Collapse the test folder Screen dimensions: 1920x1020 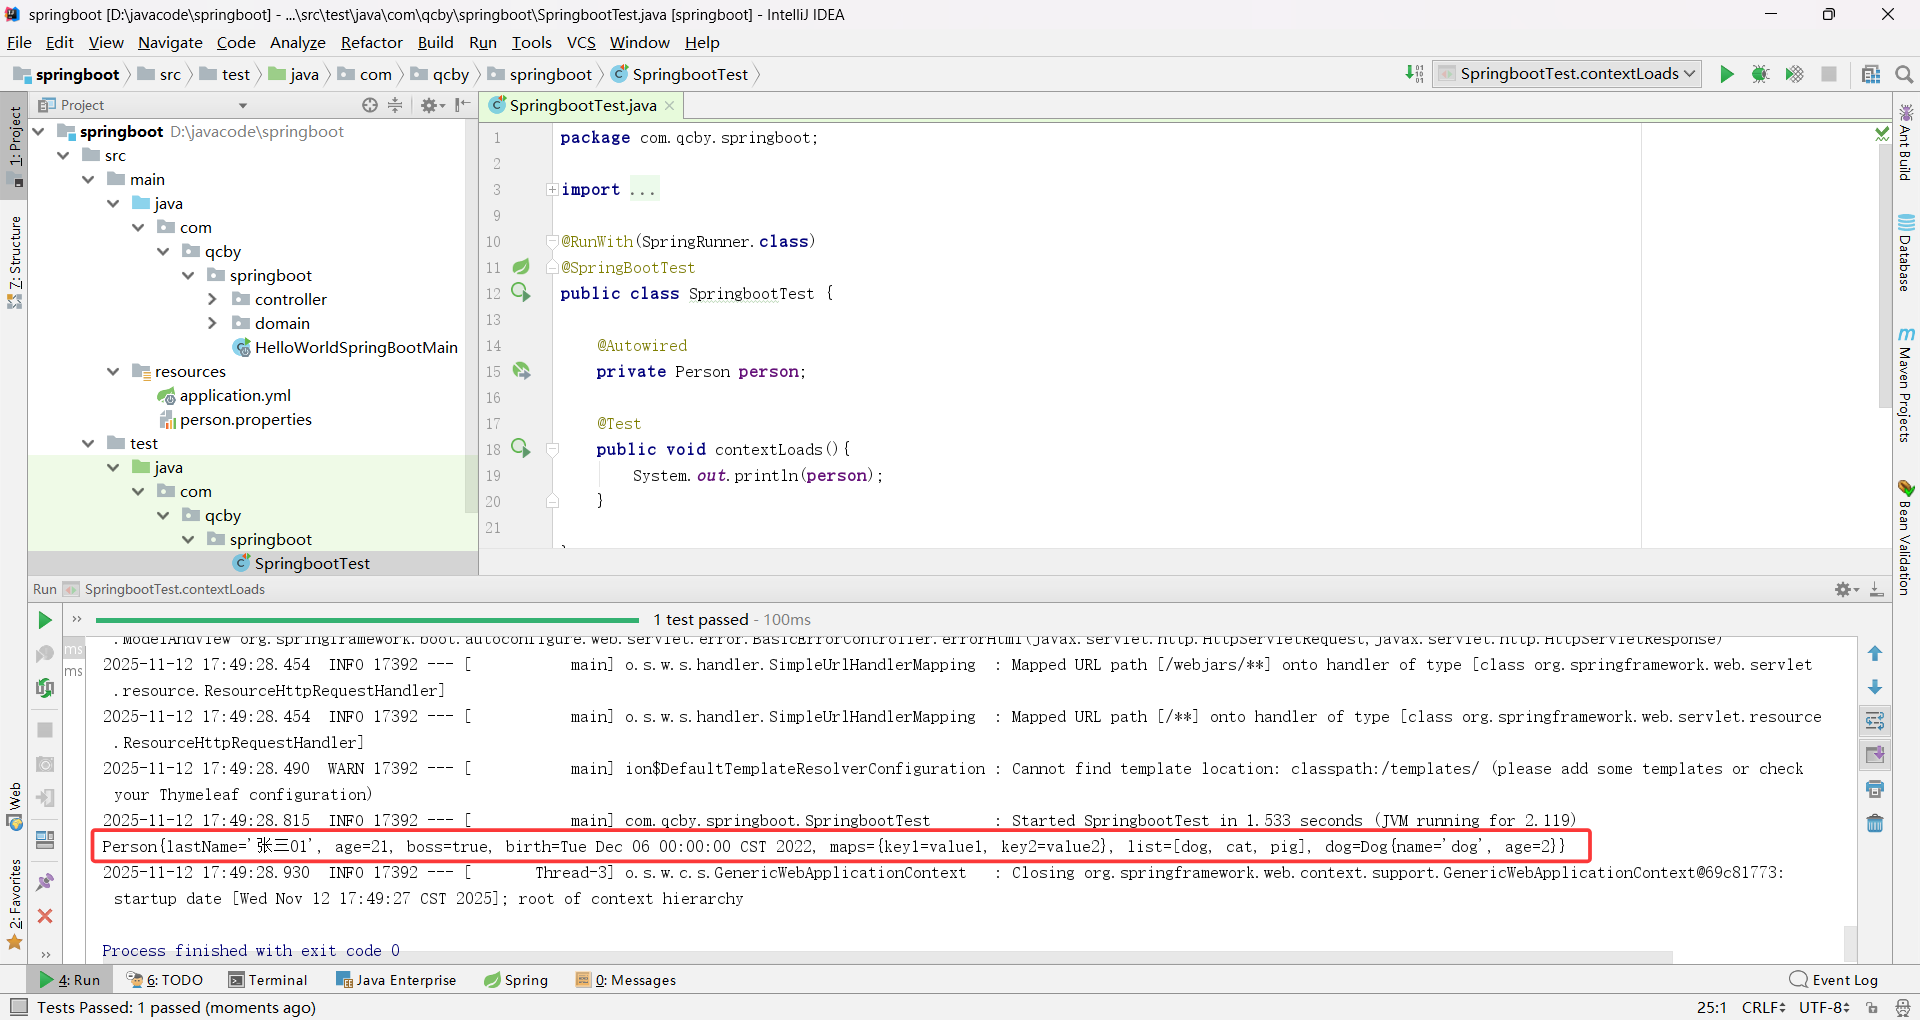(x=88, y=443)
